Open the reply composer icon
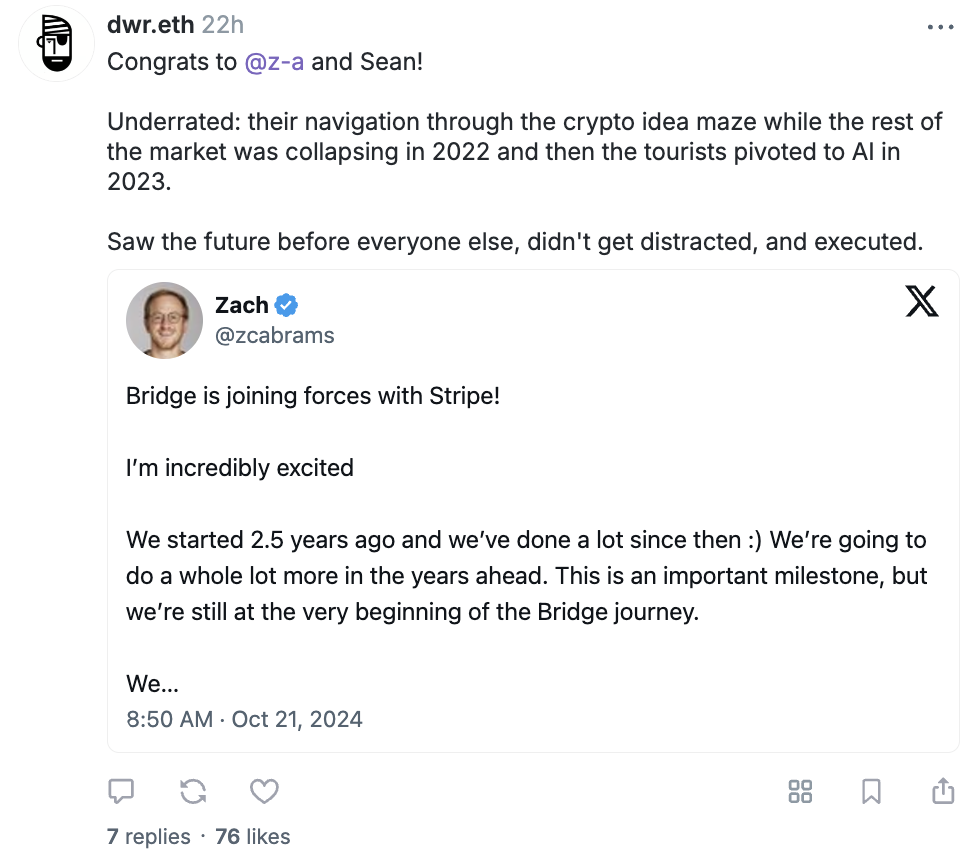The width and height of the screenshot is (980, 866). click(120, 791)
